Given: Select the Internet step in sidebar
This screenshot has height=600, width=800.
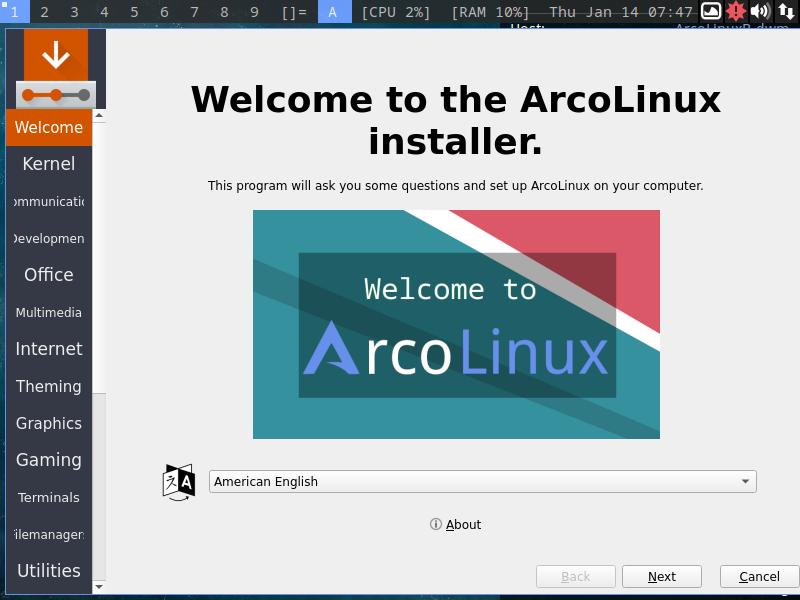Looking at the screenshot, I should pyautogui.click(x=49, y=349).
